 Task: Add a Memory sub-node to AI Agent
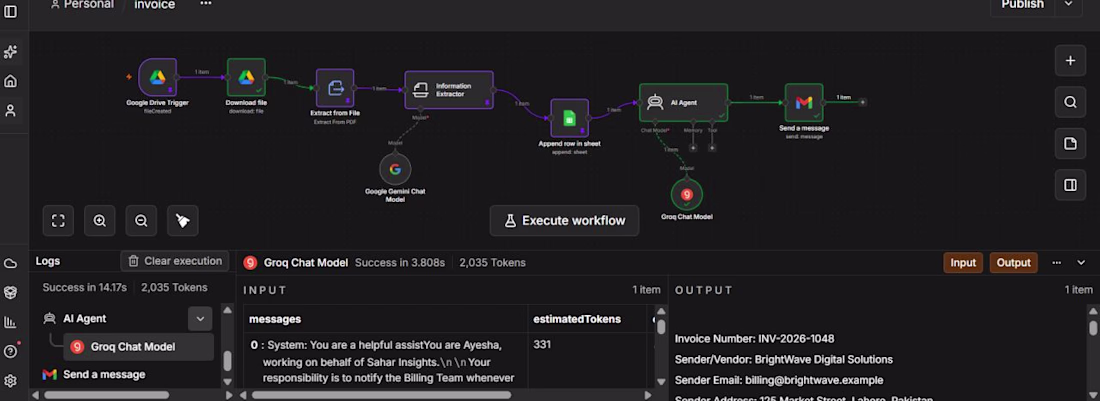(x=693, y=148)
